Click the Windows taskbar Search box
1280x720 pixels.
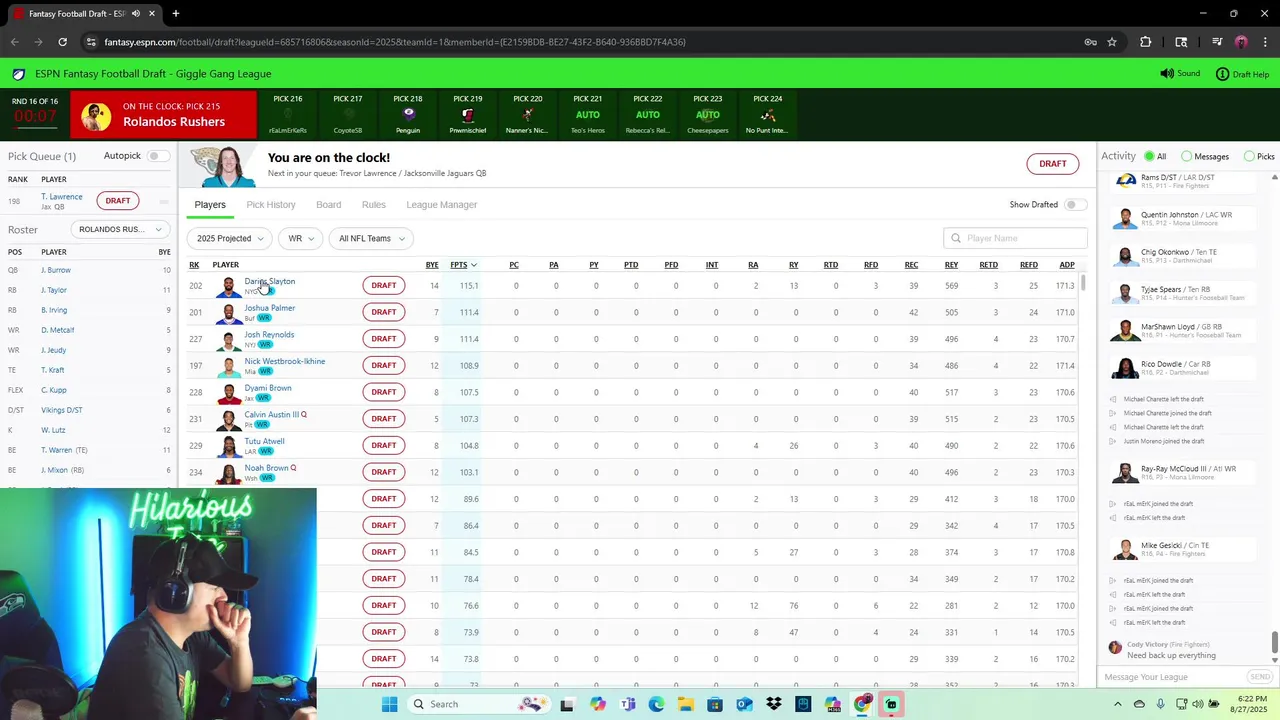[x=479, y=704]
